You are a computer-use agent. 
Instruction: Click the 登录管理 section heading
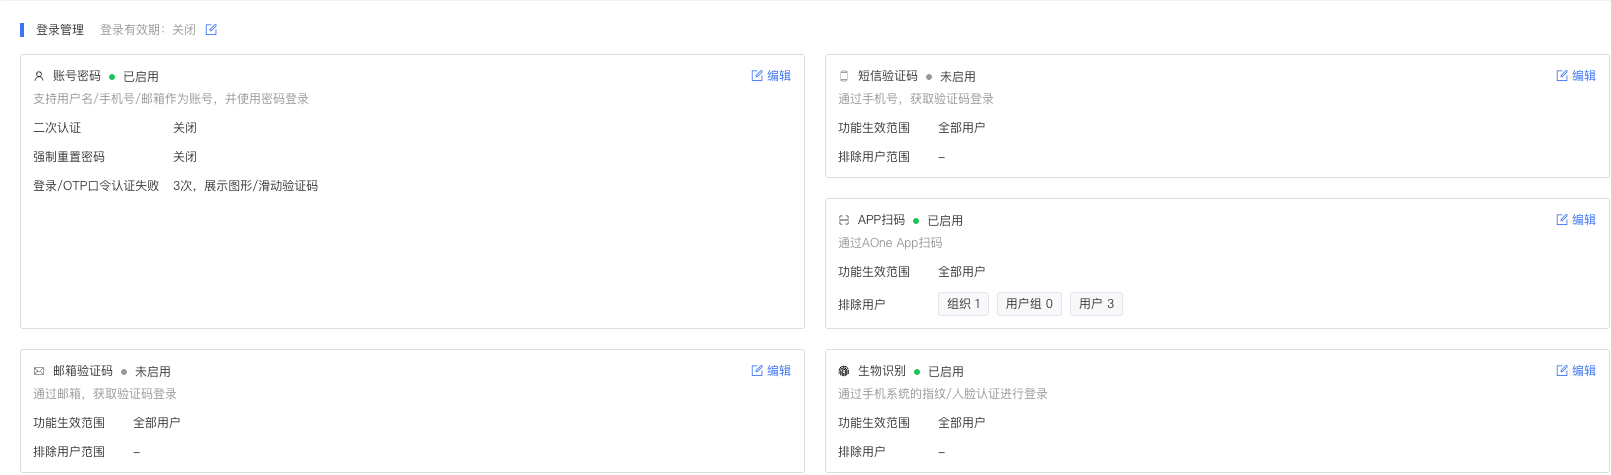pos(60,30)
